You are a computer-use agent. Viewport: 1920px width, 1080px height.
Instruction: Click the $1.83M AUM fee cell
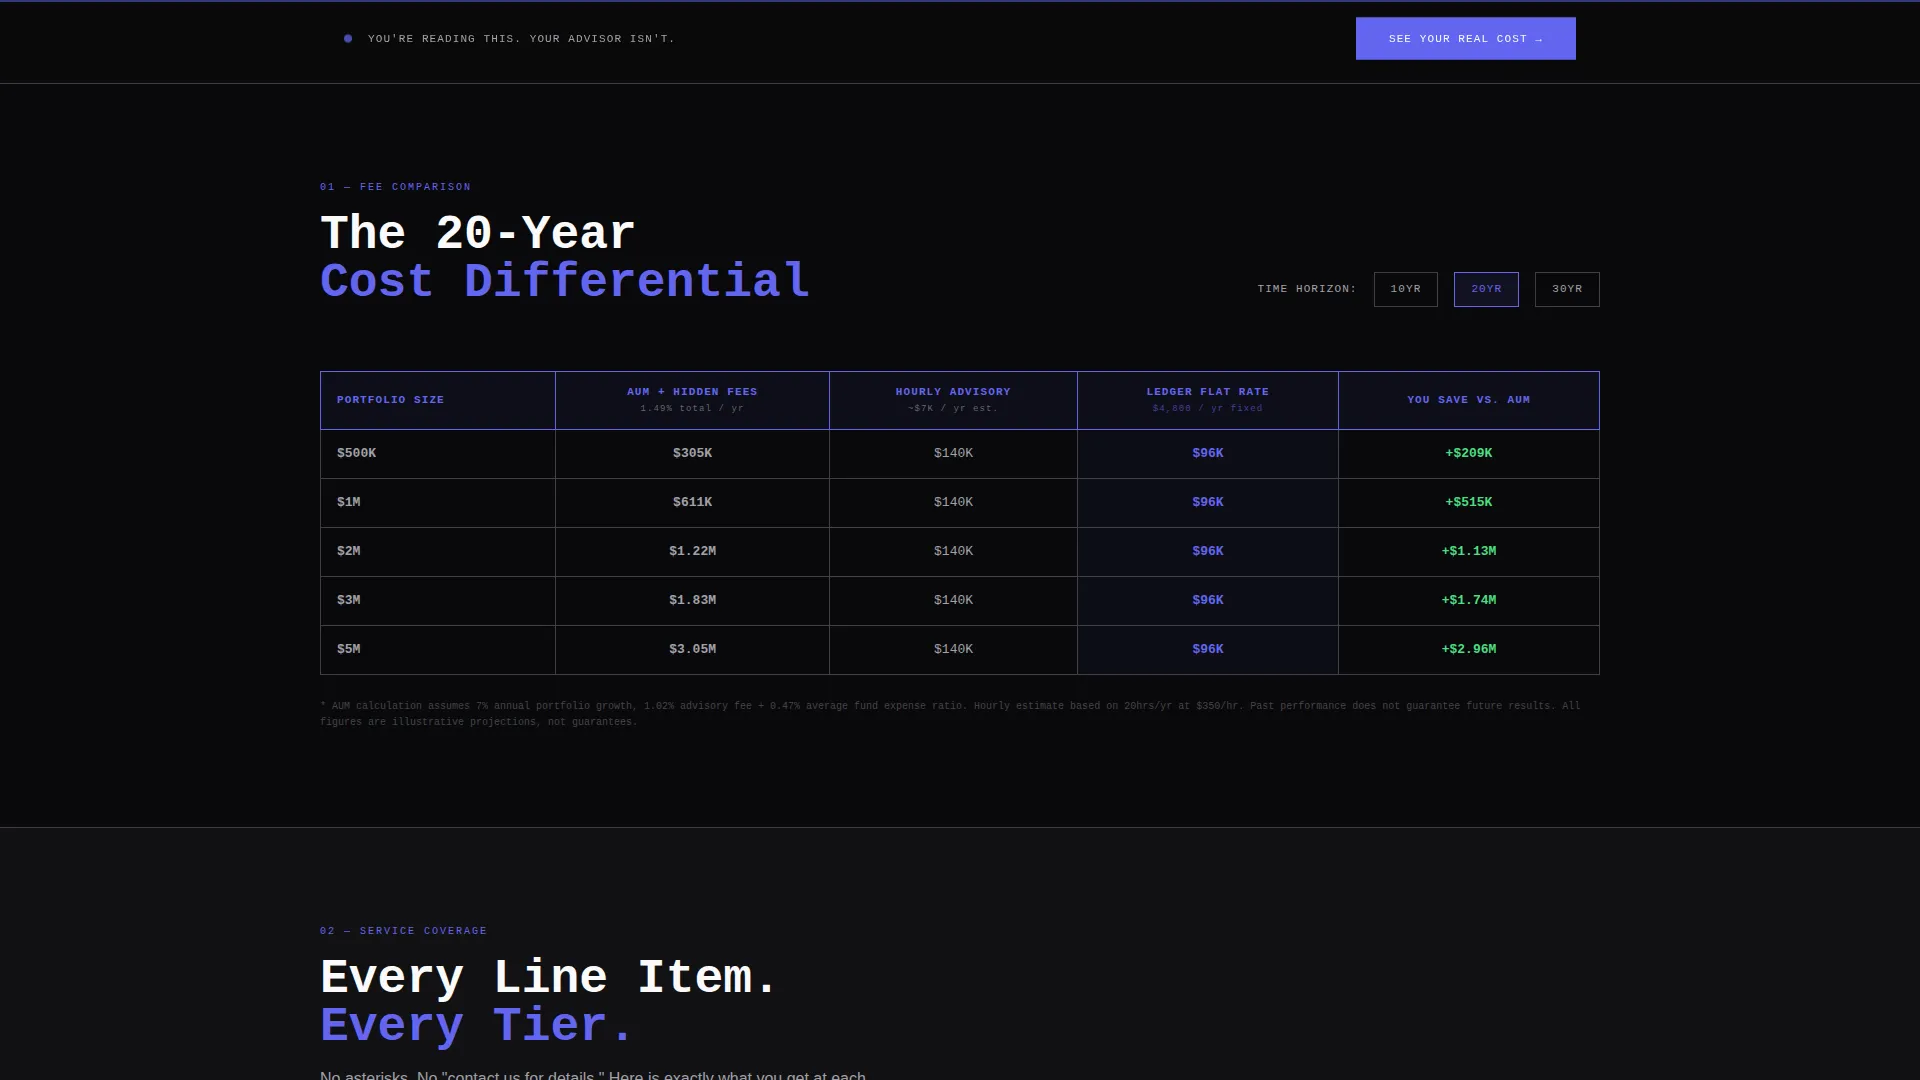692,601
